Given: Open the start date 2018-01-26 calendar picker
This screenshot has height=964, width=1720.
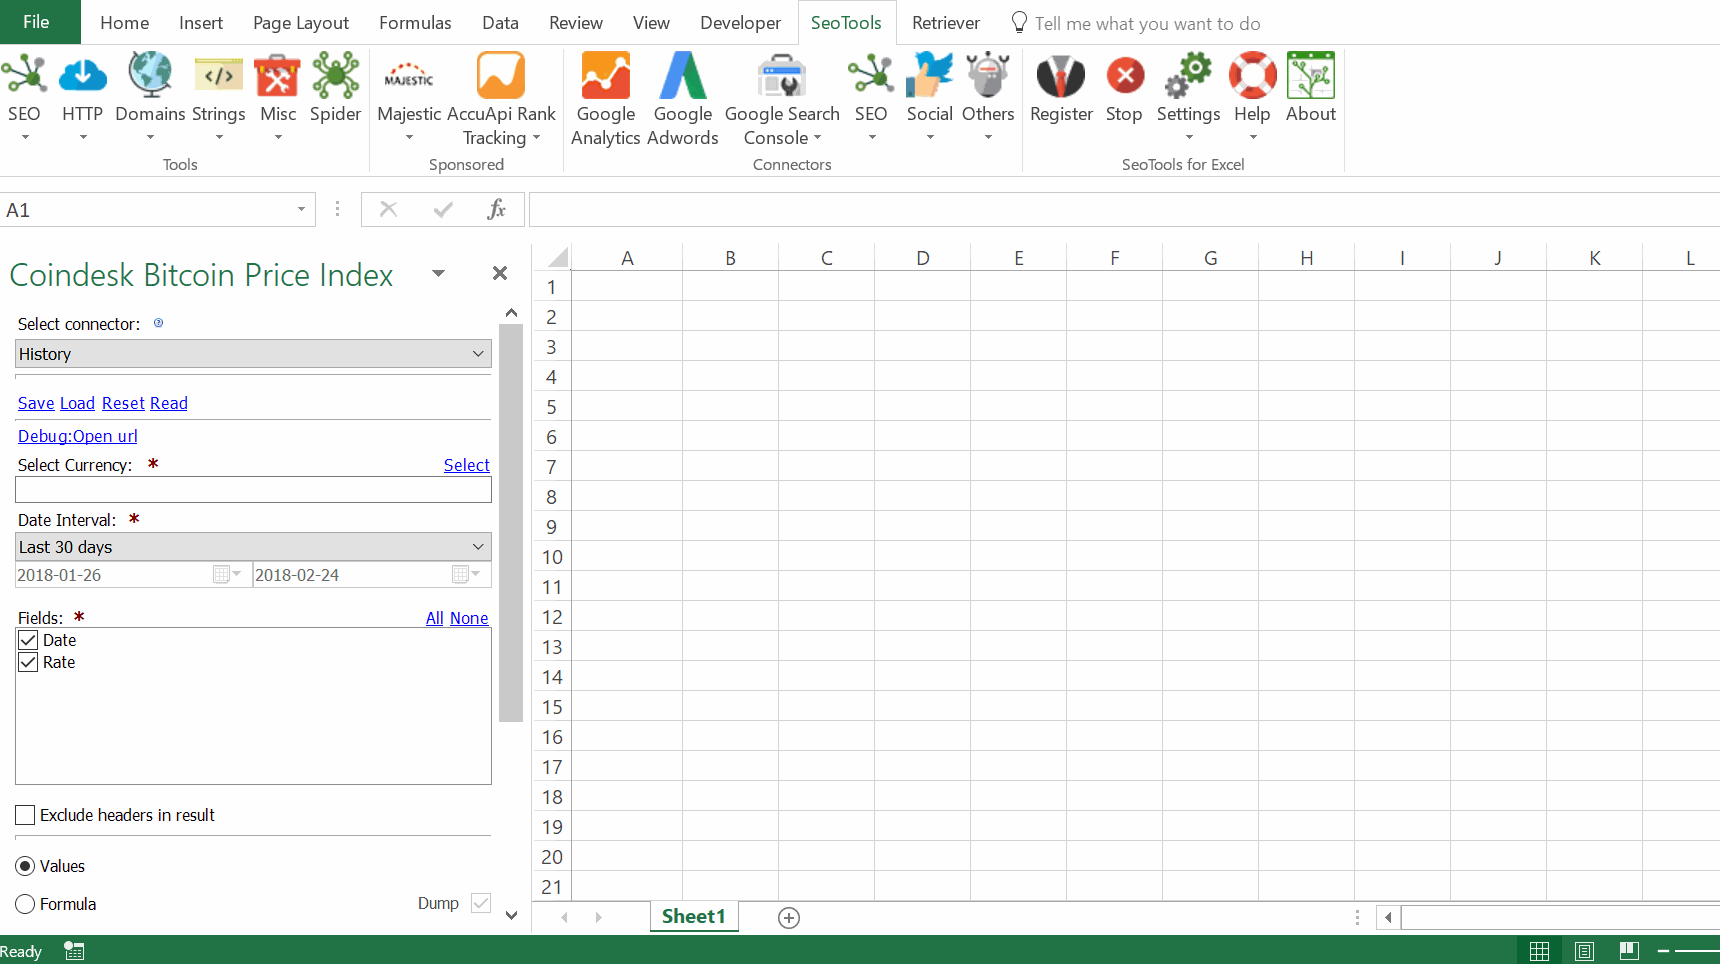Looking at the screenshot, I should point(227,574).
